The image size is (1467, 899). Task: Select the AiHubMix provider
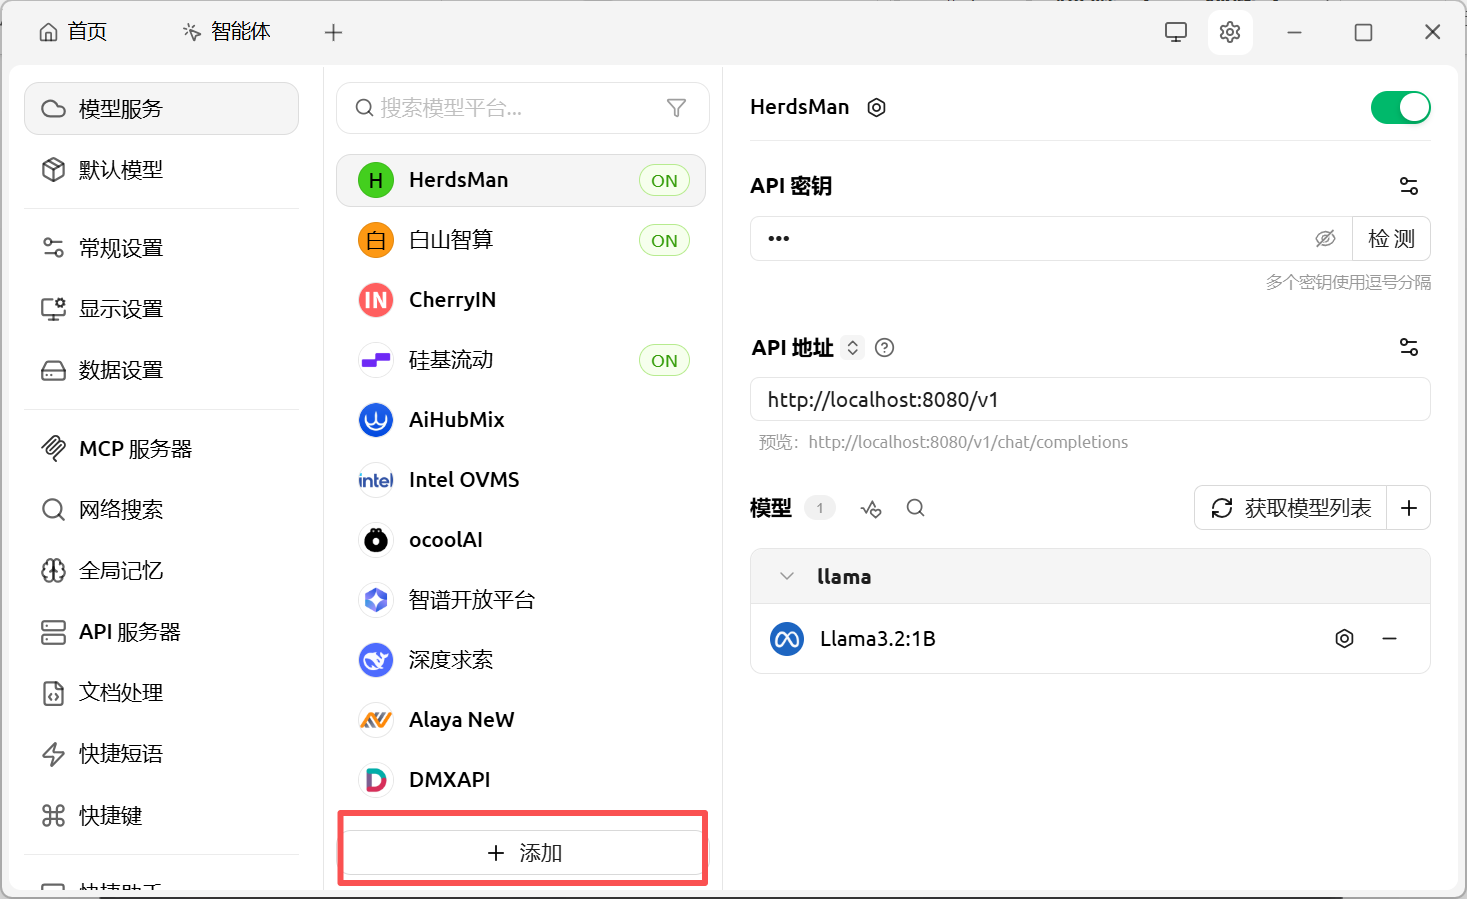pyautogui.click(x=521, y=420)
